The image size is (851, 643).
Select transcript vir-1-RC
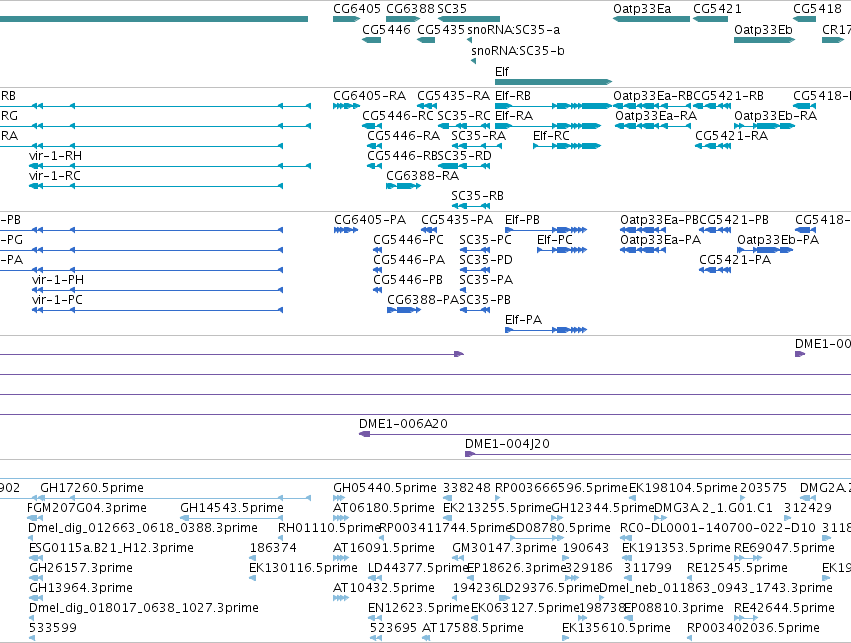(55, 176)
